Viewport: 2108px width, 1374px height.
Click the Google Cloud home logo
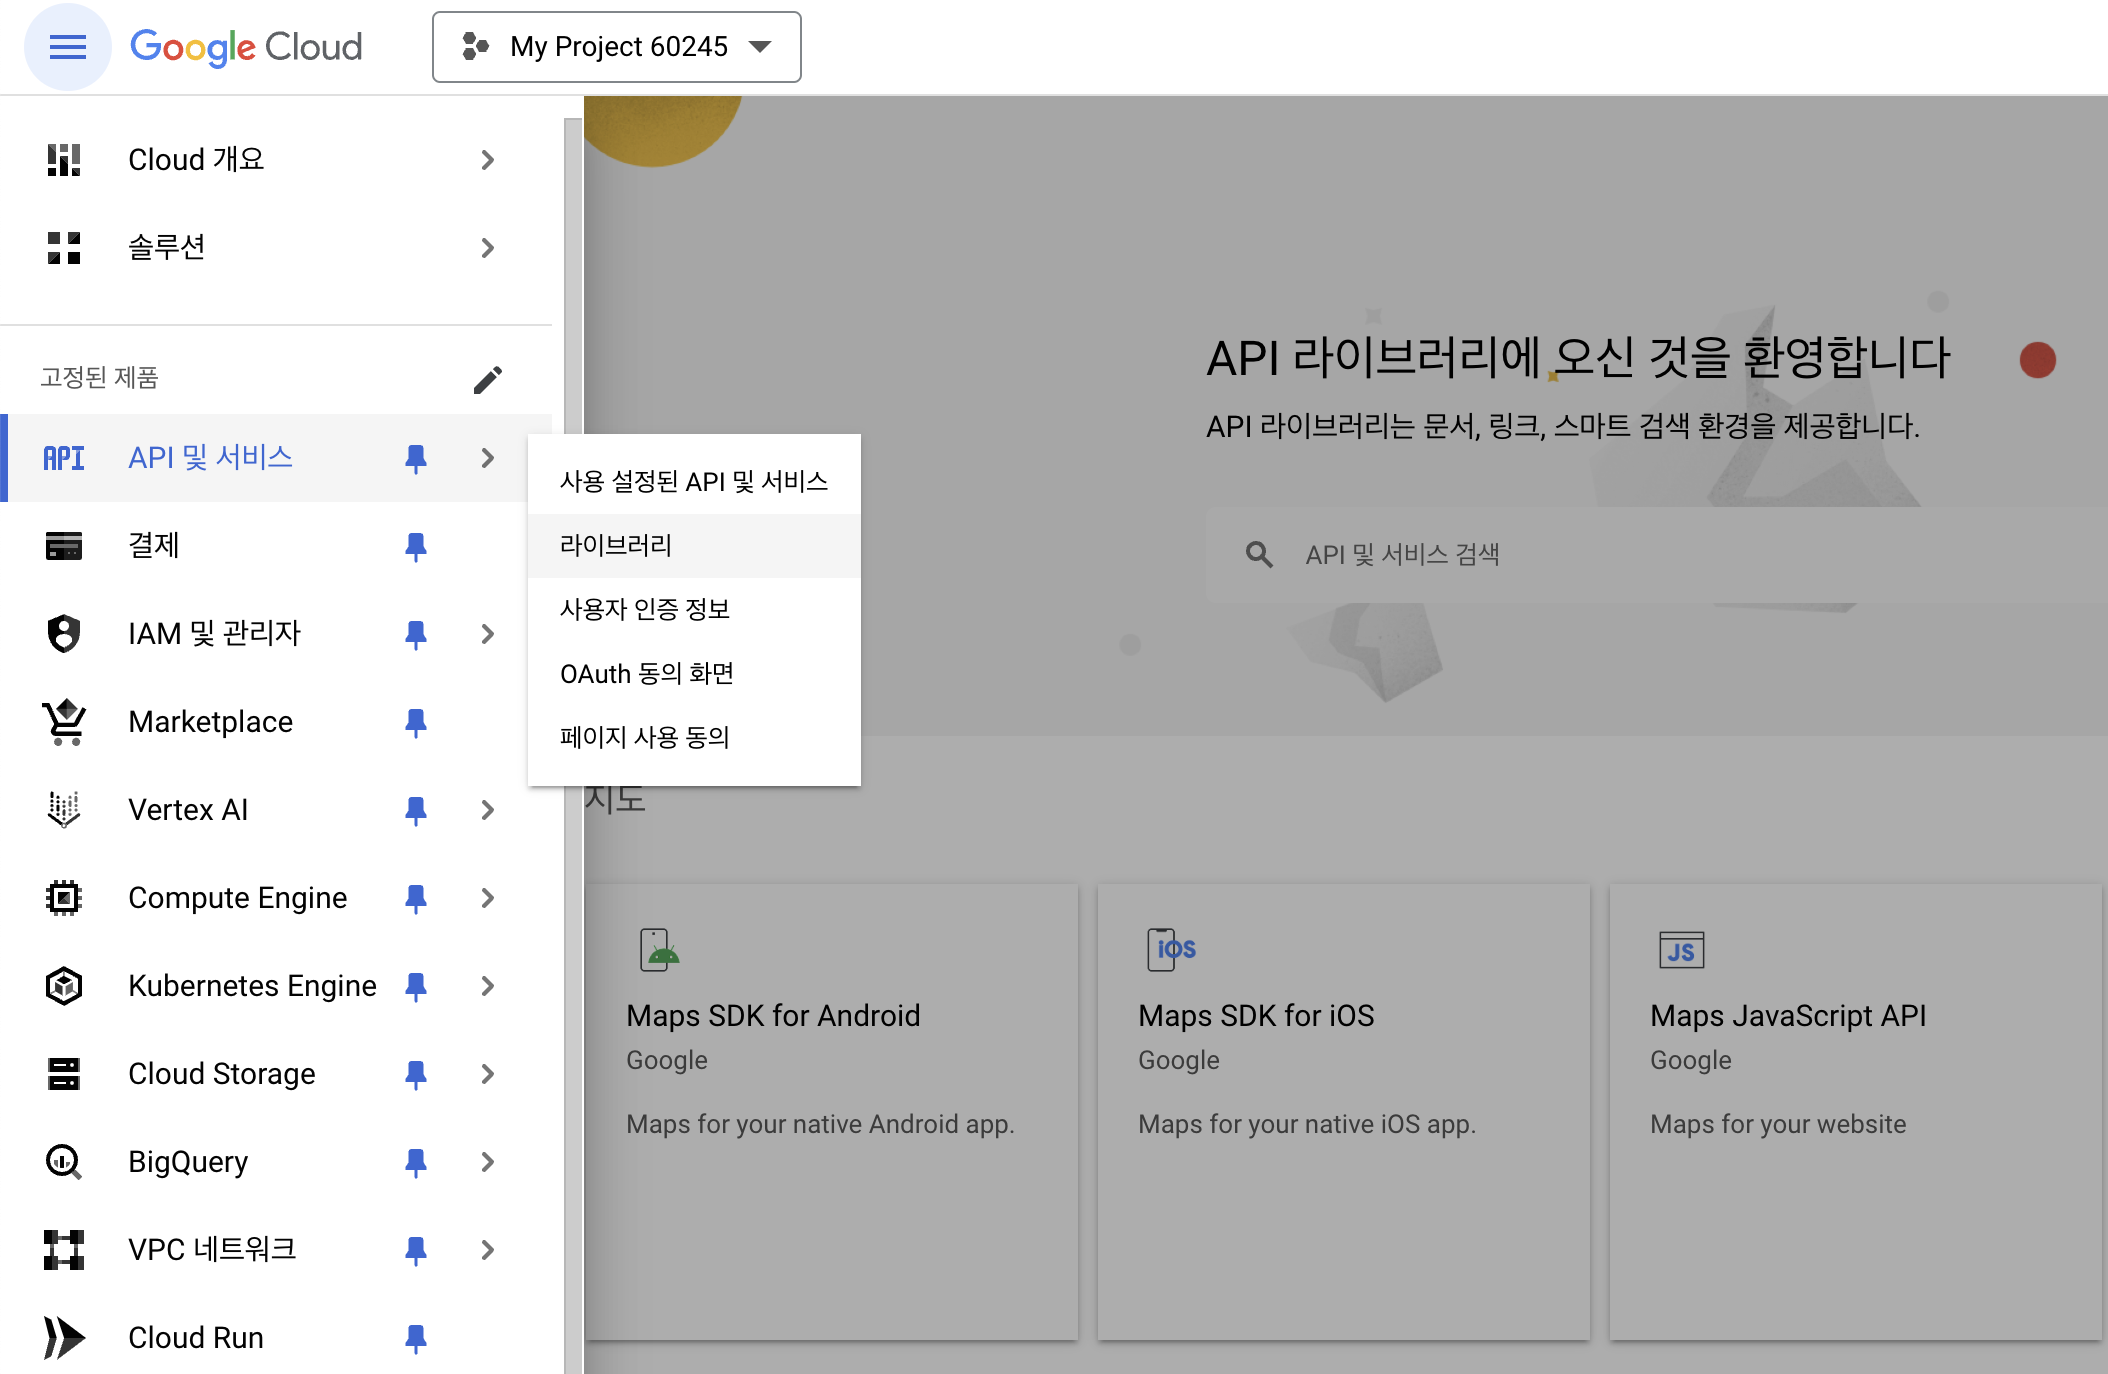246,46
